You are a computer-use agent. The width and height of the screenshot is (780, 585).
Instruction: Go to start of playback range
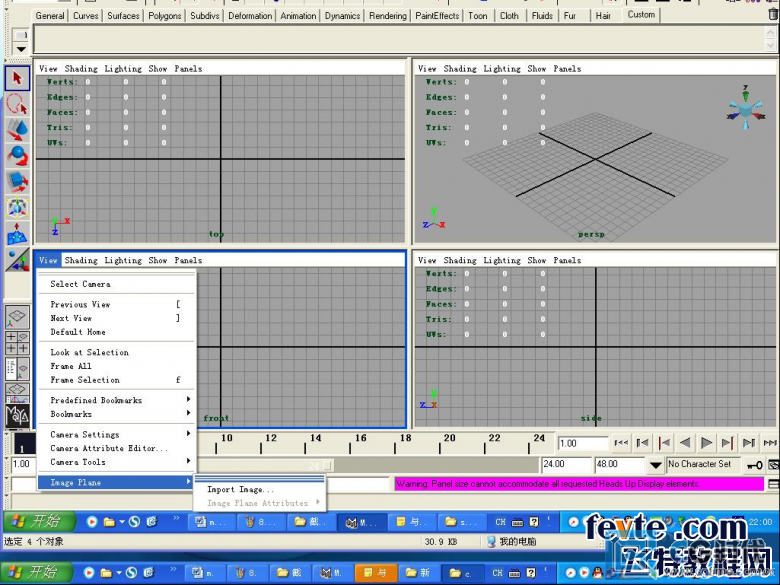(x=621, y=443)
